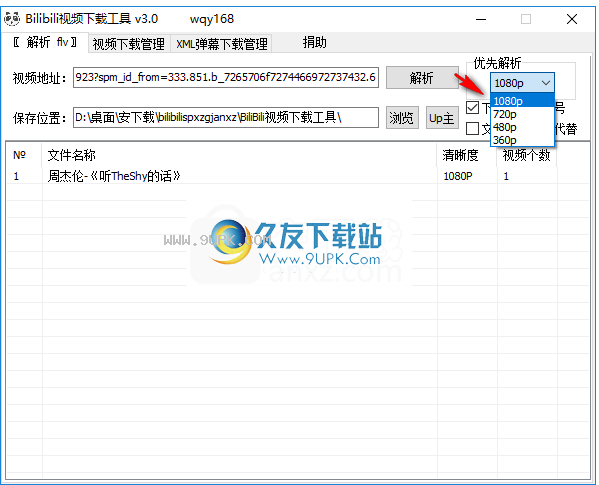Click the 保存位置 path input field

(226, 117)
